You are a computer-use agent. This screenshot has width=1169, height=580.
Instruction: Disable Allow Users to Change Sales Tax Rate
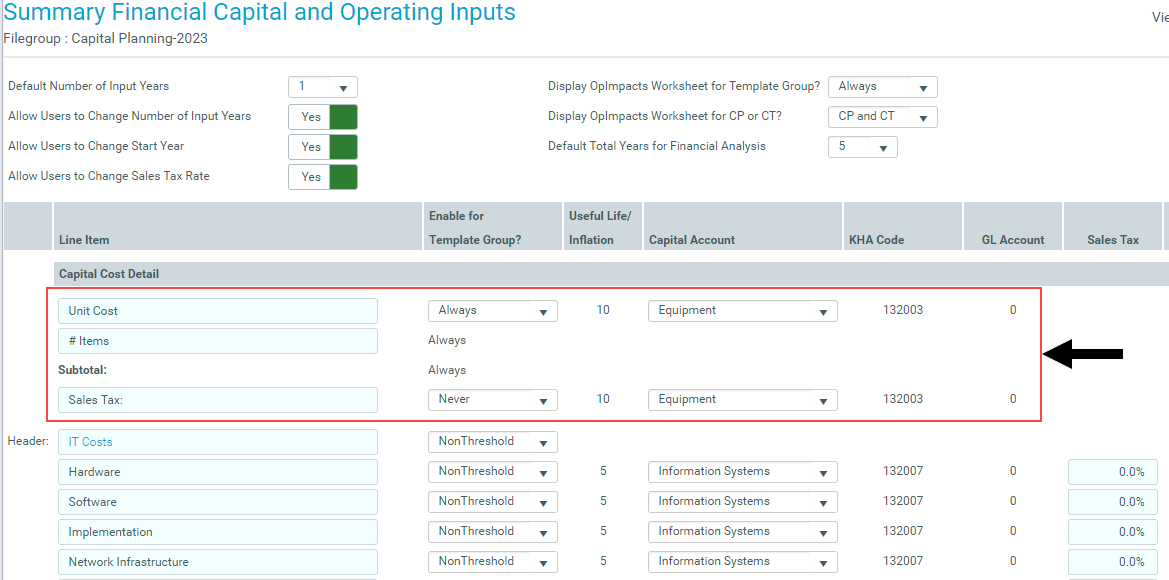[323, 177]
